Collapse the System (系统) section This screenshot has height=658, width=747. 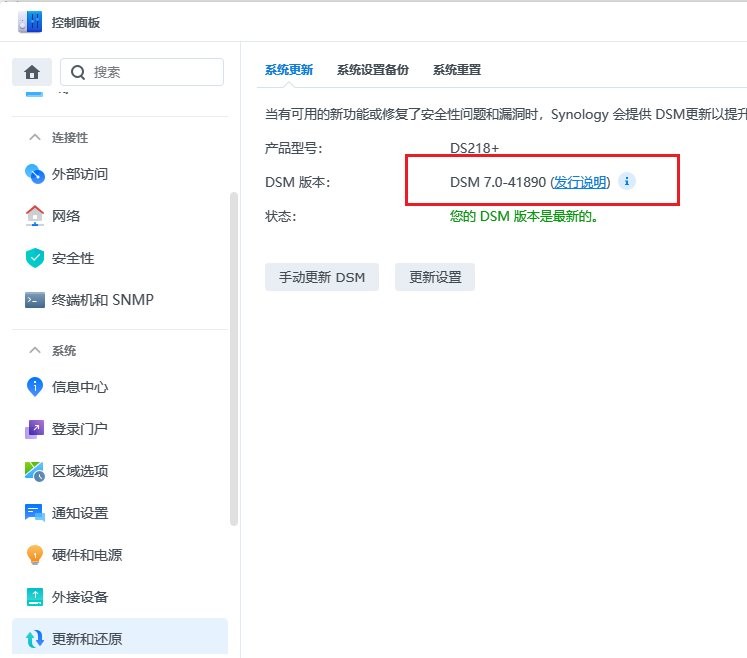coord(35,351)
